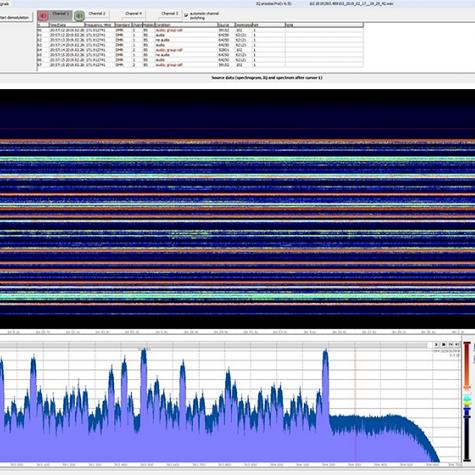Sort table by Frequency MHz column header
Viewport: 475px width, 475px height.
pyautogui.click(x=99, y=25)
